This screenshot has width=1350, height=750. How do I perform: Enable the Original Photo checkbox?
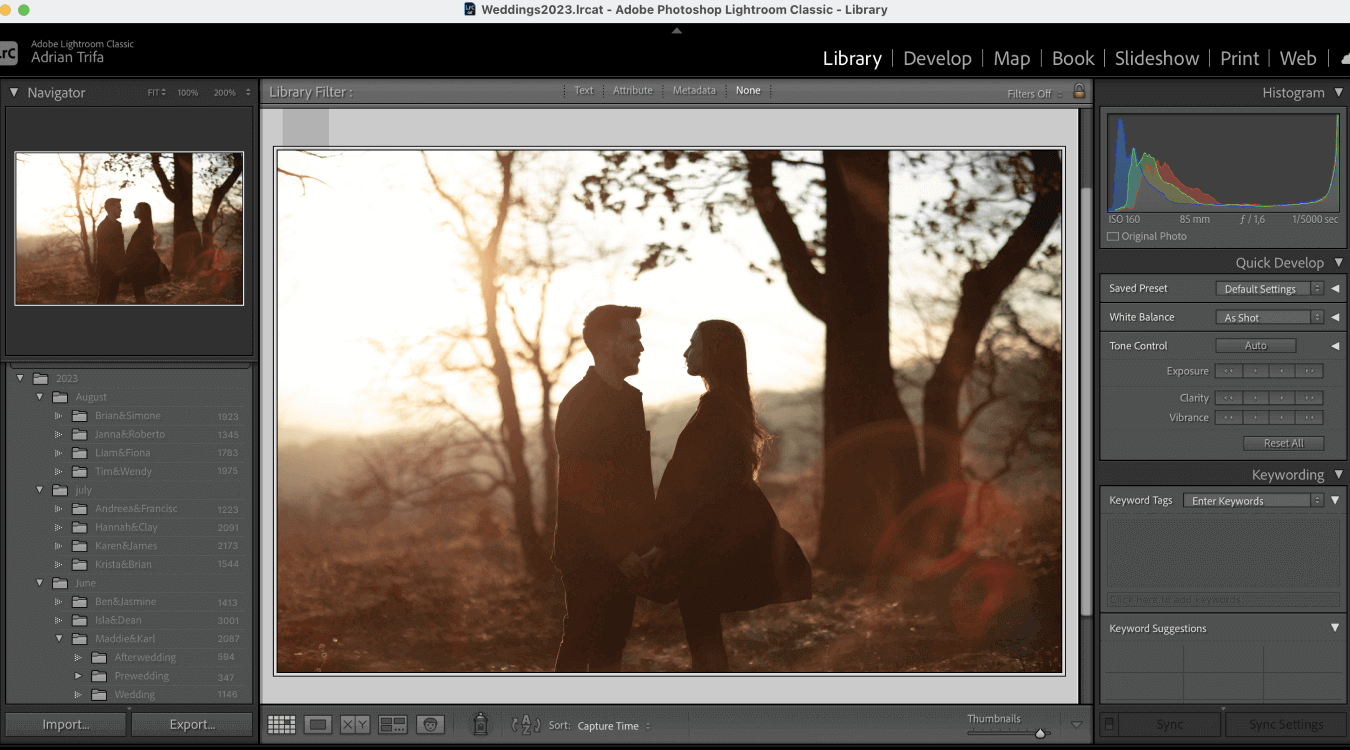[1113, 237]
